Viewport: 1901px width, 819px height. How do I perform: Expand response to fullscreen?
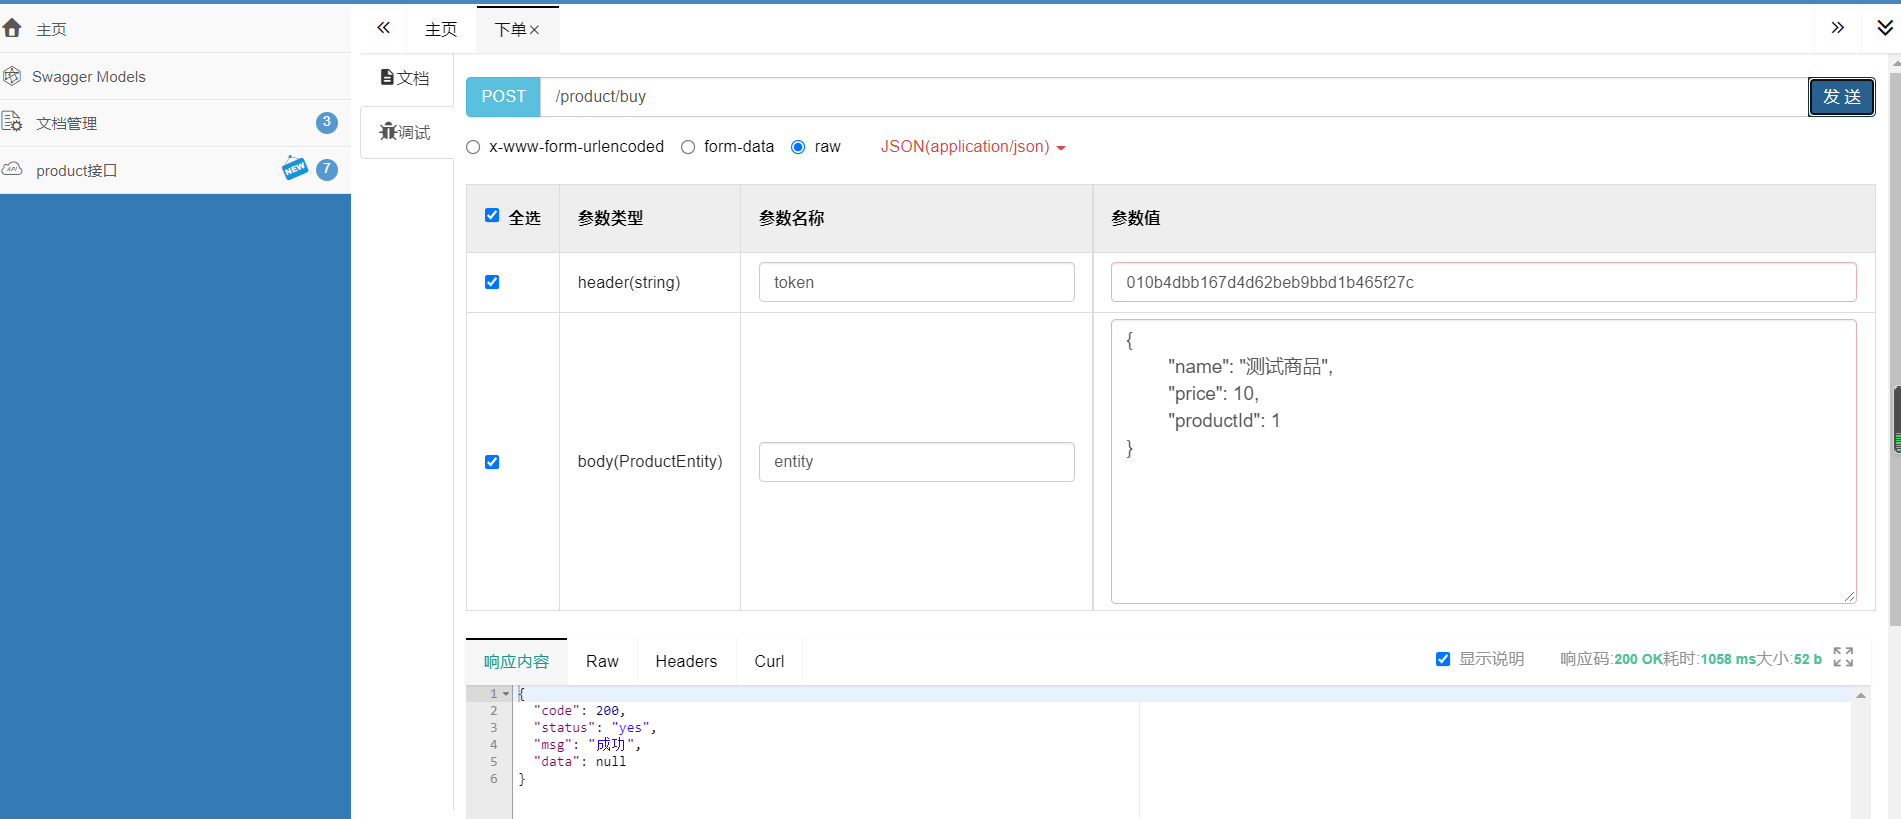[x=1843, y=657]
